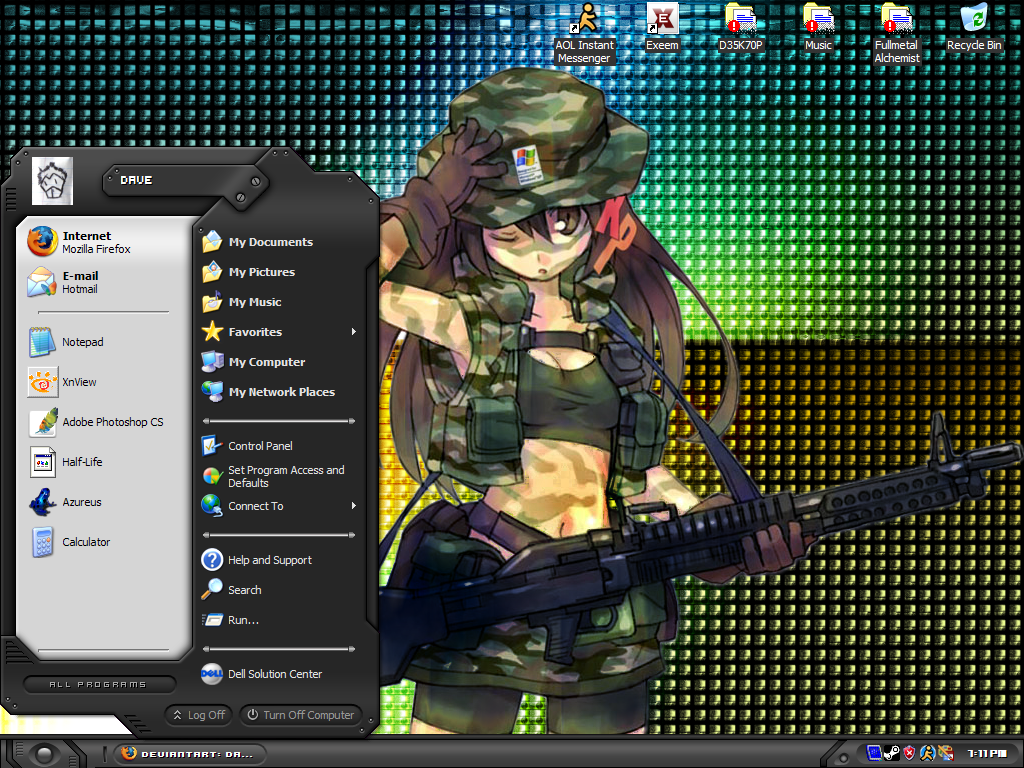Click the Dave user account picture
This screenshot has height=768, width=1024.
52,181
